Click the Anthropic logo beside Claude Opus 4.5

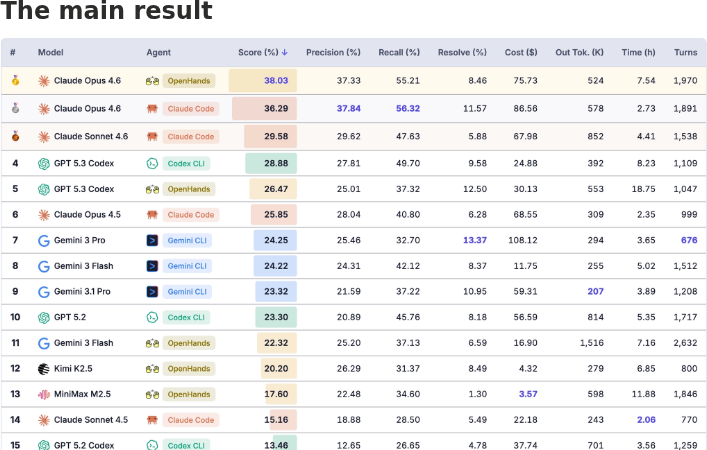click(44, 215)
